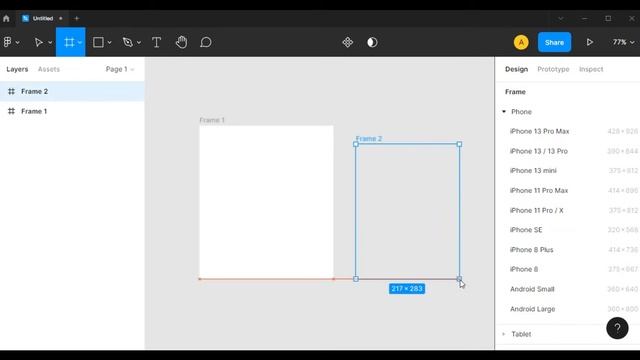Select the Move tool
Screen dimensions: 640x360
[38, 42]
